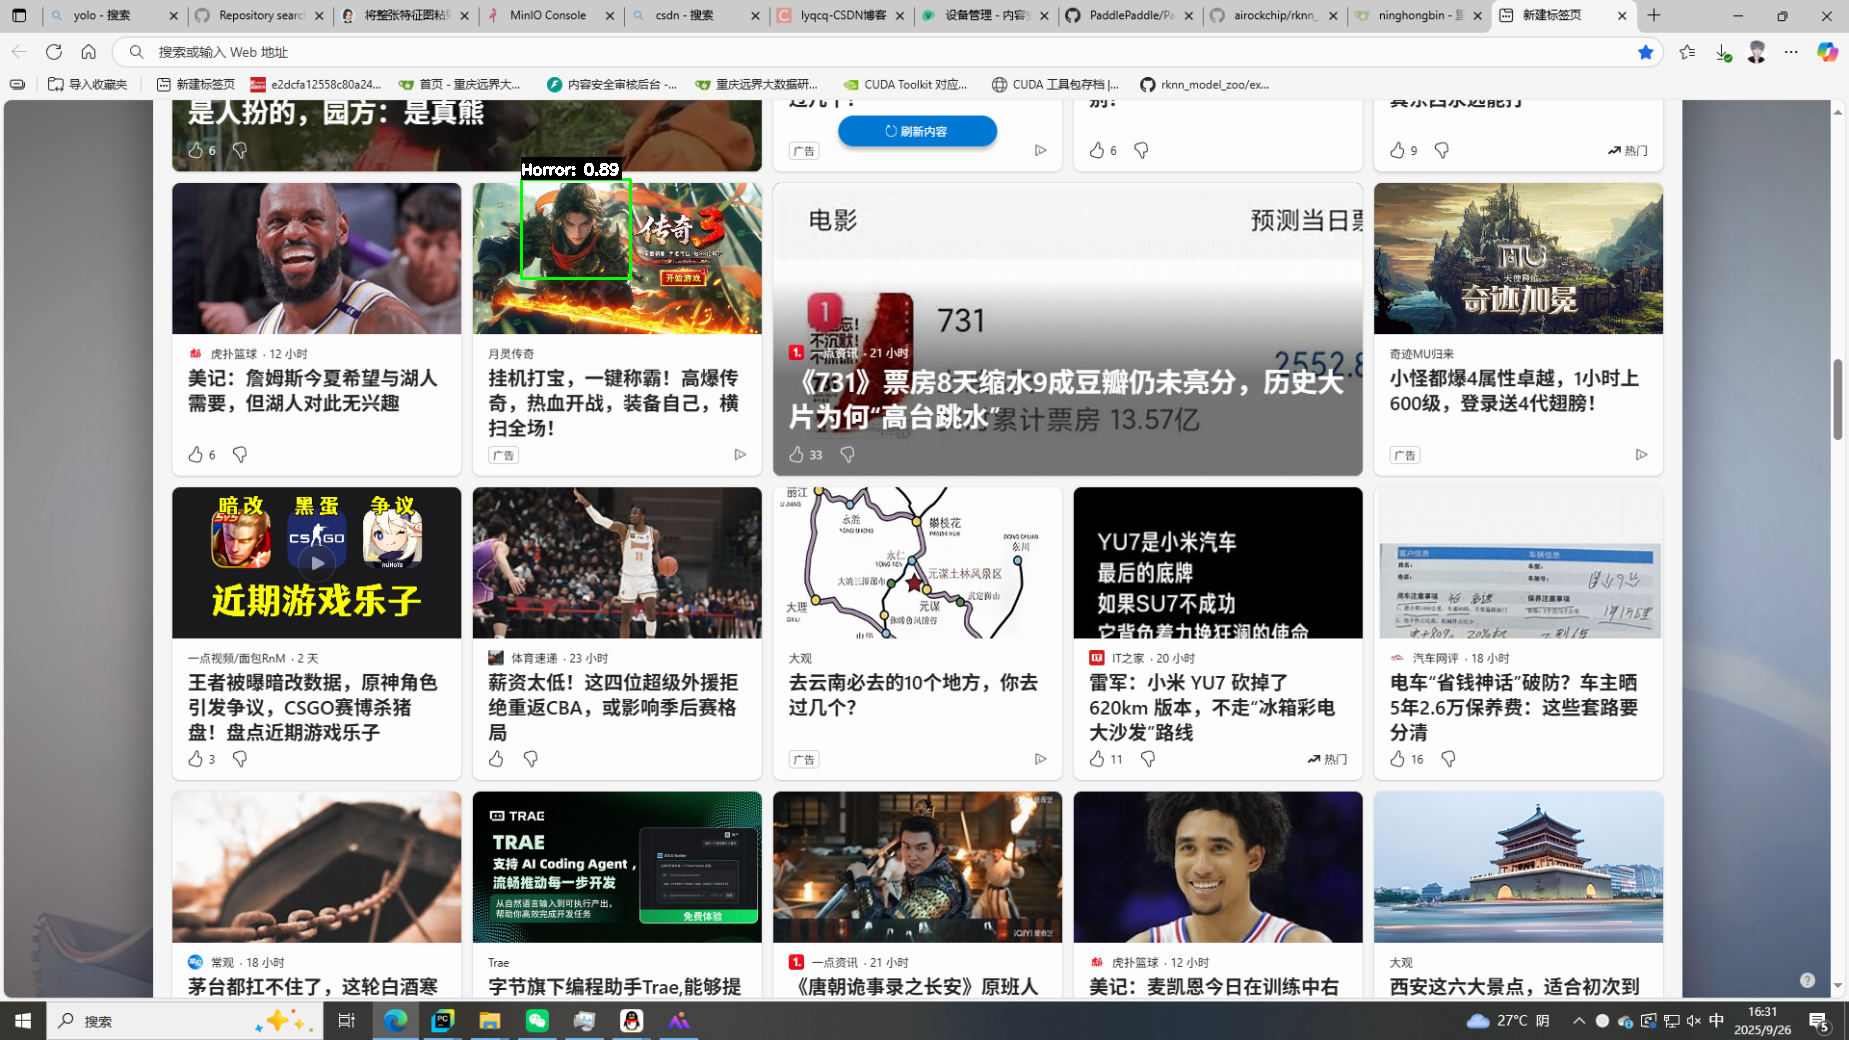Launch PyCharm from the taskbar
This screenshot has width=1849, height=1040.
pos(442,1020)
